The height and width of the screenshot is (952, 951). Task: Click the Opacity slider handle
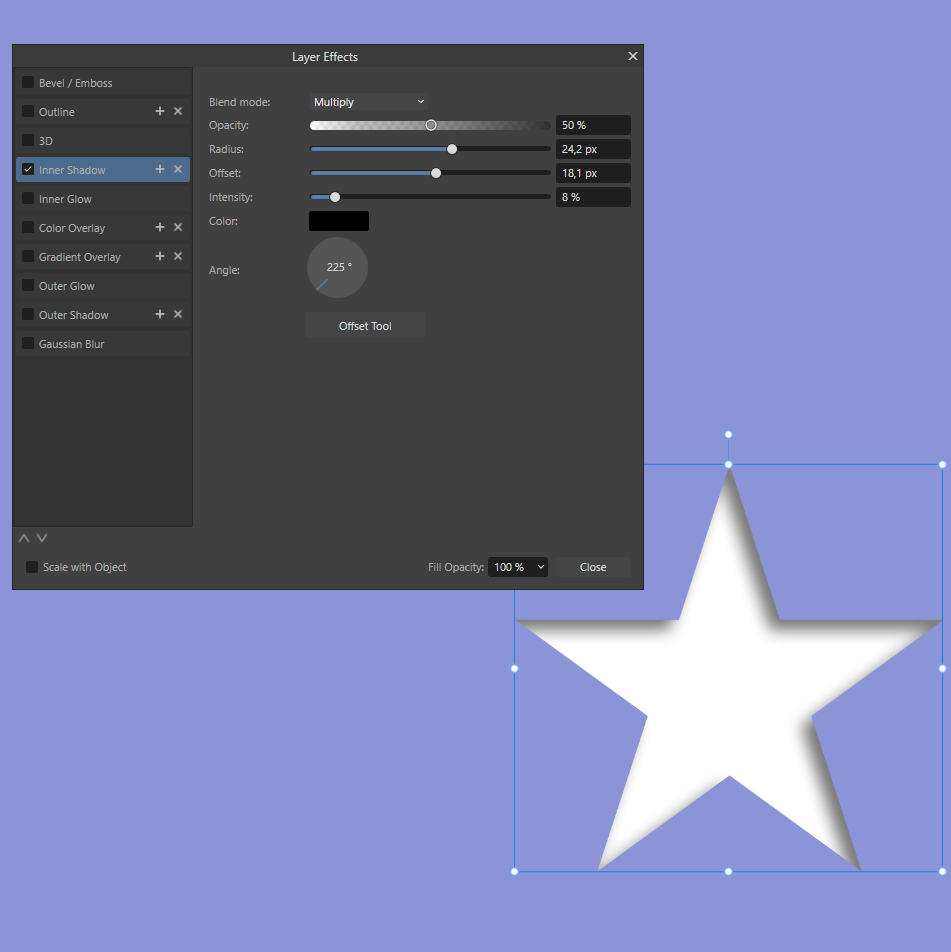[431, 125]
